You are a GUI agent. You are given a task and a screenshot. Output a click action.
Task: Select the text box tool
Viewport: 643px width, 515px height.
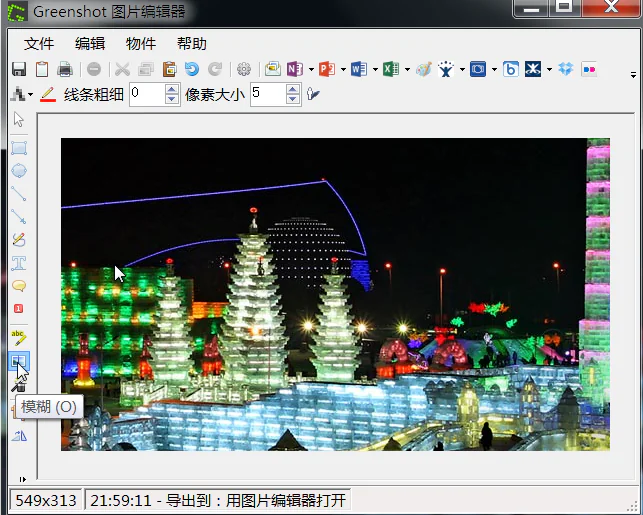point(19,263)
